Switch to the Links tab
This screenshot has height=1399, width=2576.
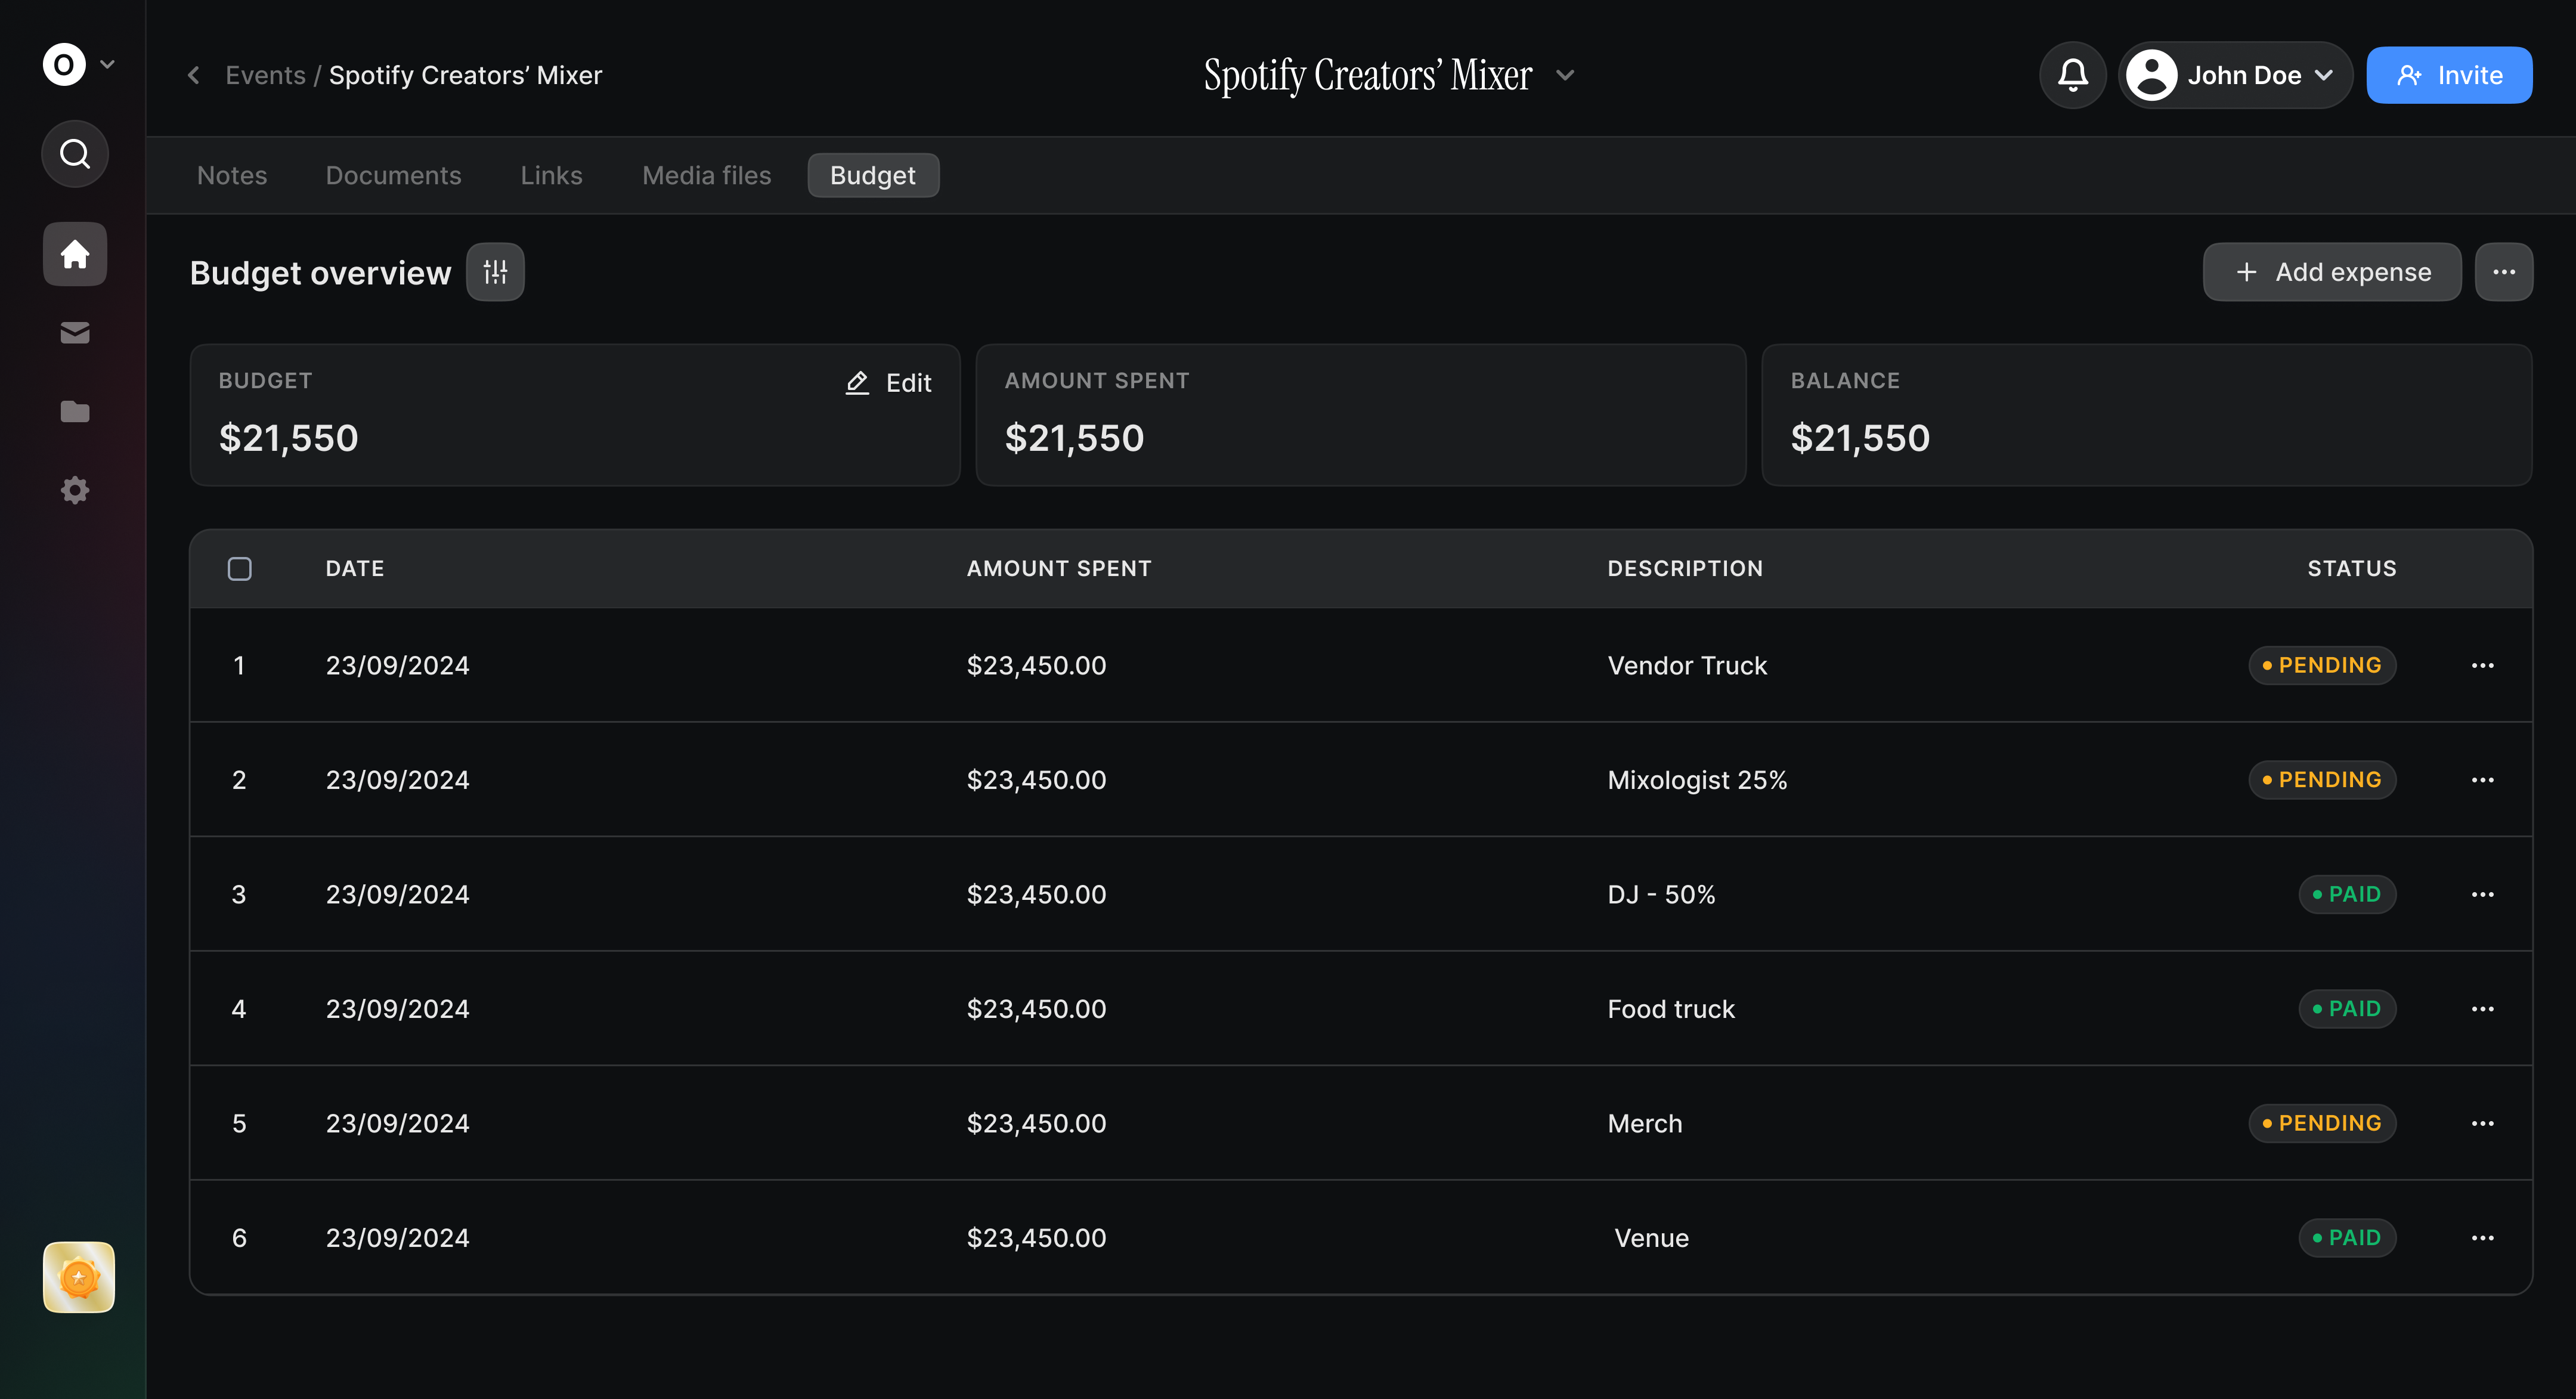tap(551, 175)
